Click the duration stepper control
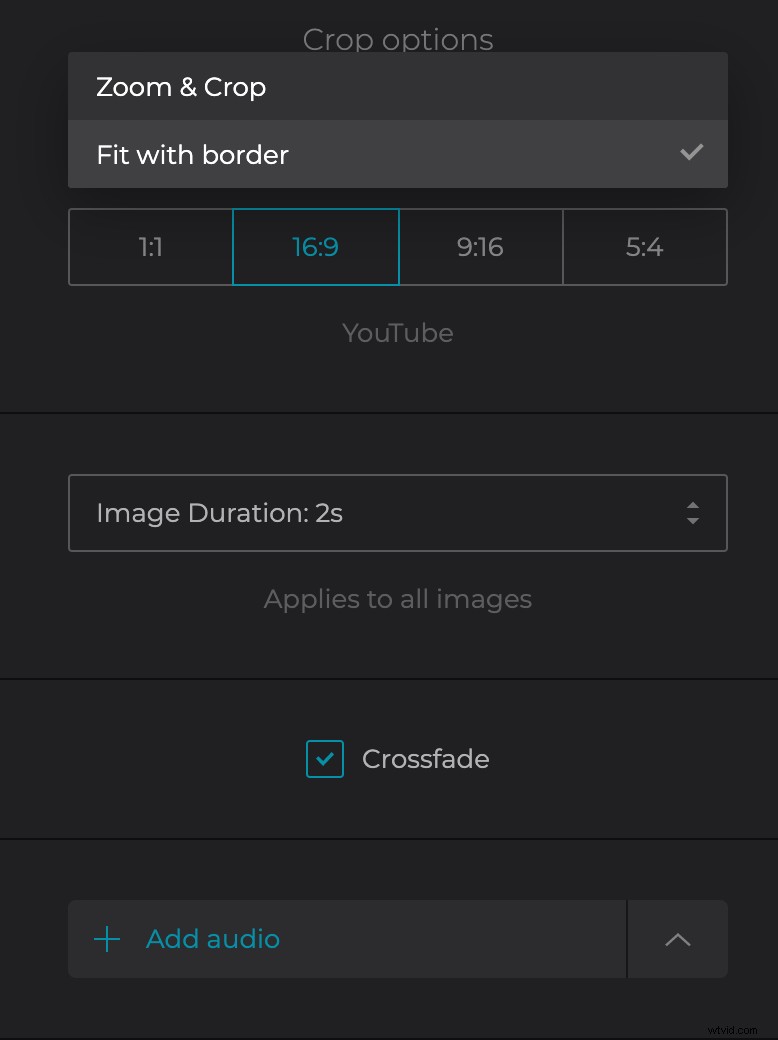778x1040 pixels. [x=693, y=513]
